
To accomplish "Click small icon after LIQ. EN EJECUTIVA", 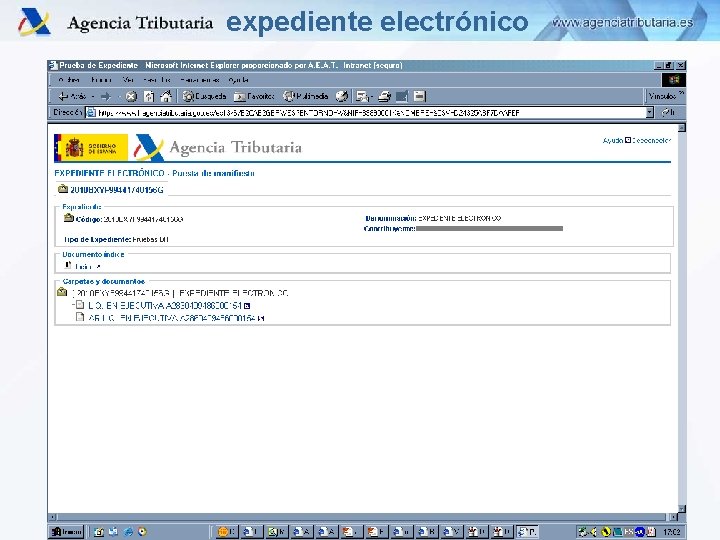I will click(247, 306).
